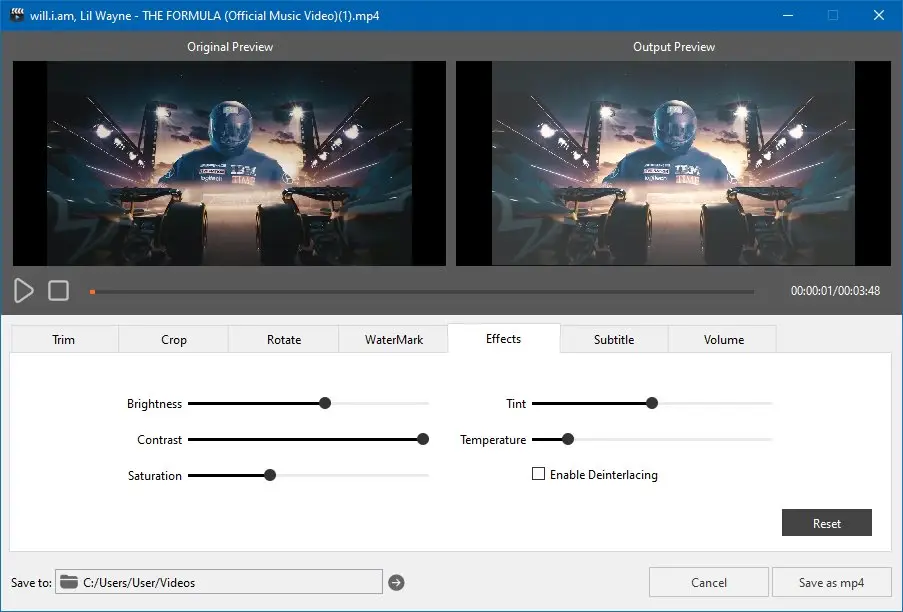
Task: Click the Temperature slider handle
Action: point(568,439)
